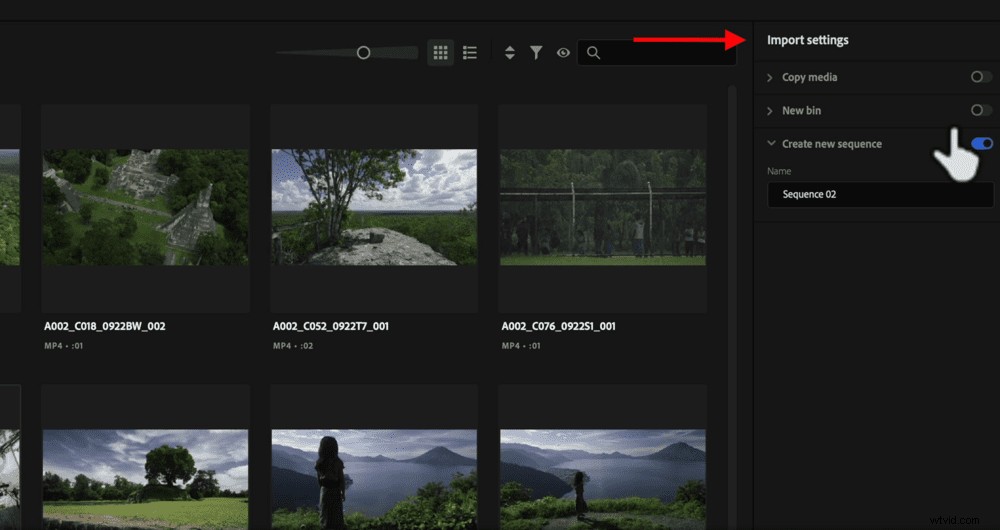The height and width of the screenshot is (530, 1000).
Task: Toggle the eye visibility option
Action: pos(563,53)
